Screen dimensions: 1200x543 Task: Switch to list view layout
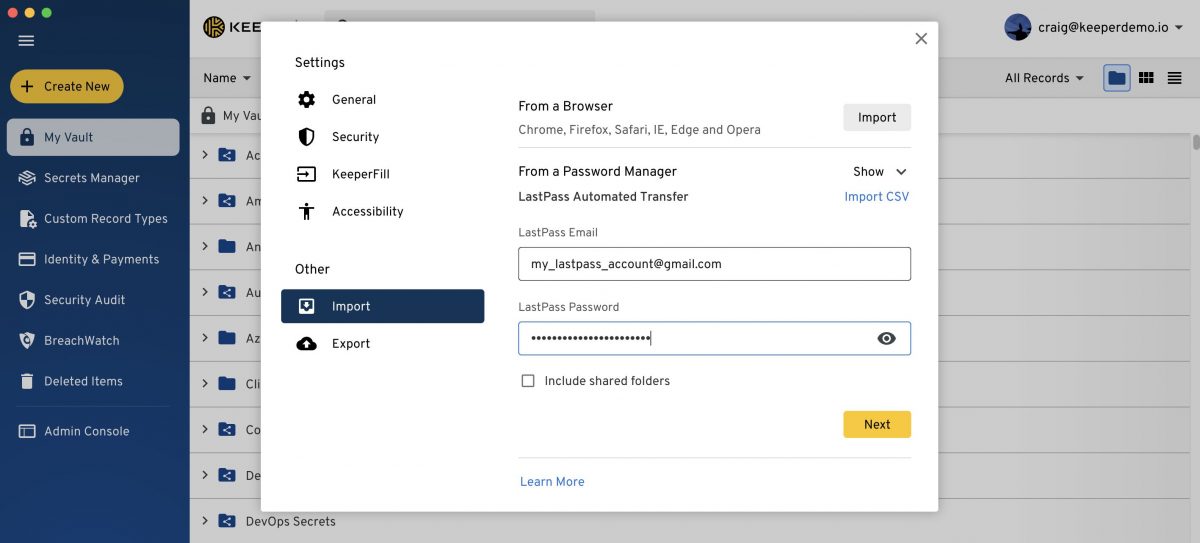[x=1174, y=78]
